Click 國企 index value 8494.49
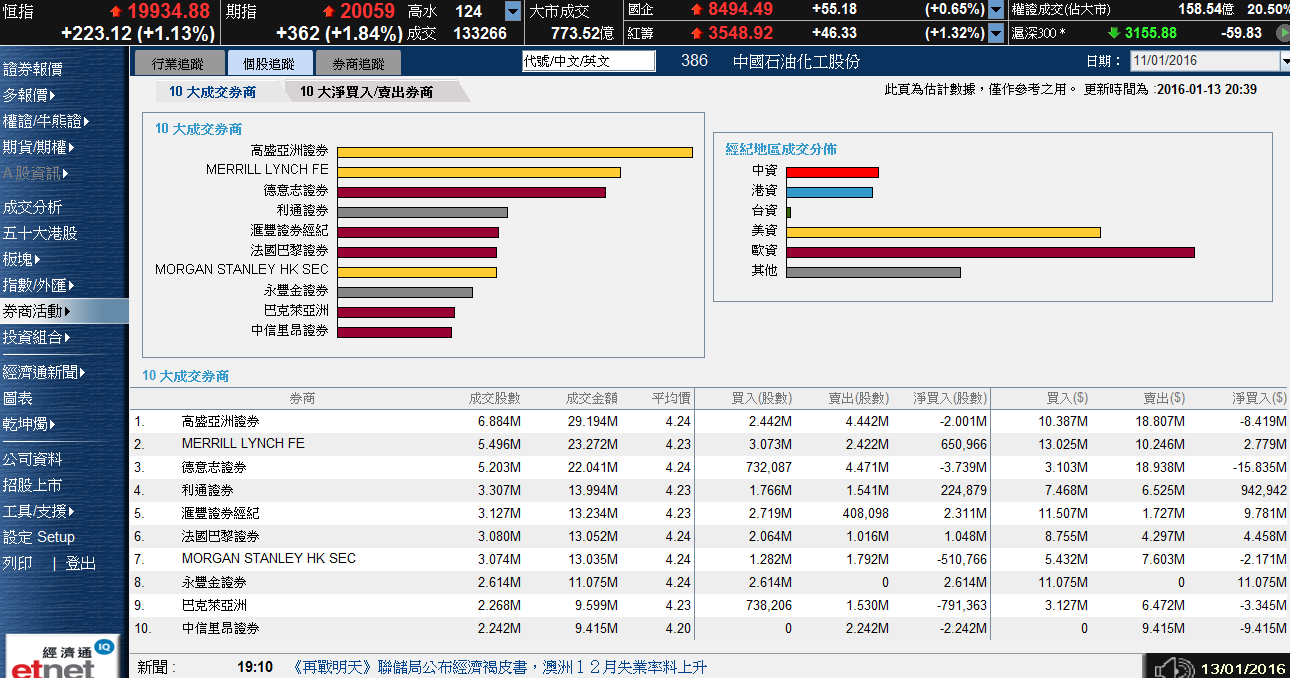This screenshot has height=678, width=1290. 740,9
